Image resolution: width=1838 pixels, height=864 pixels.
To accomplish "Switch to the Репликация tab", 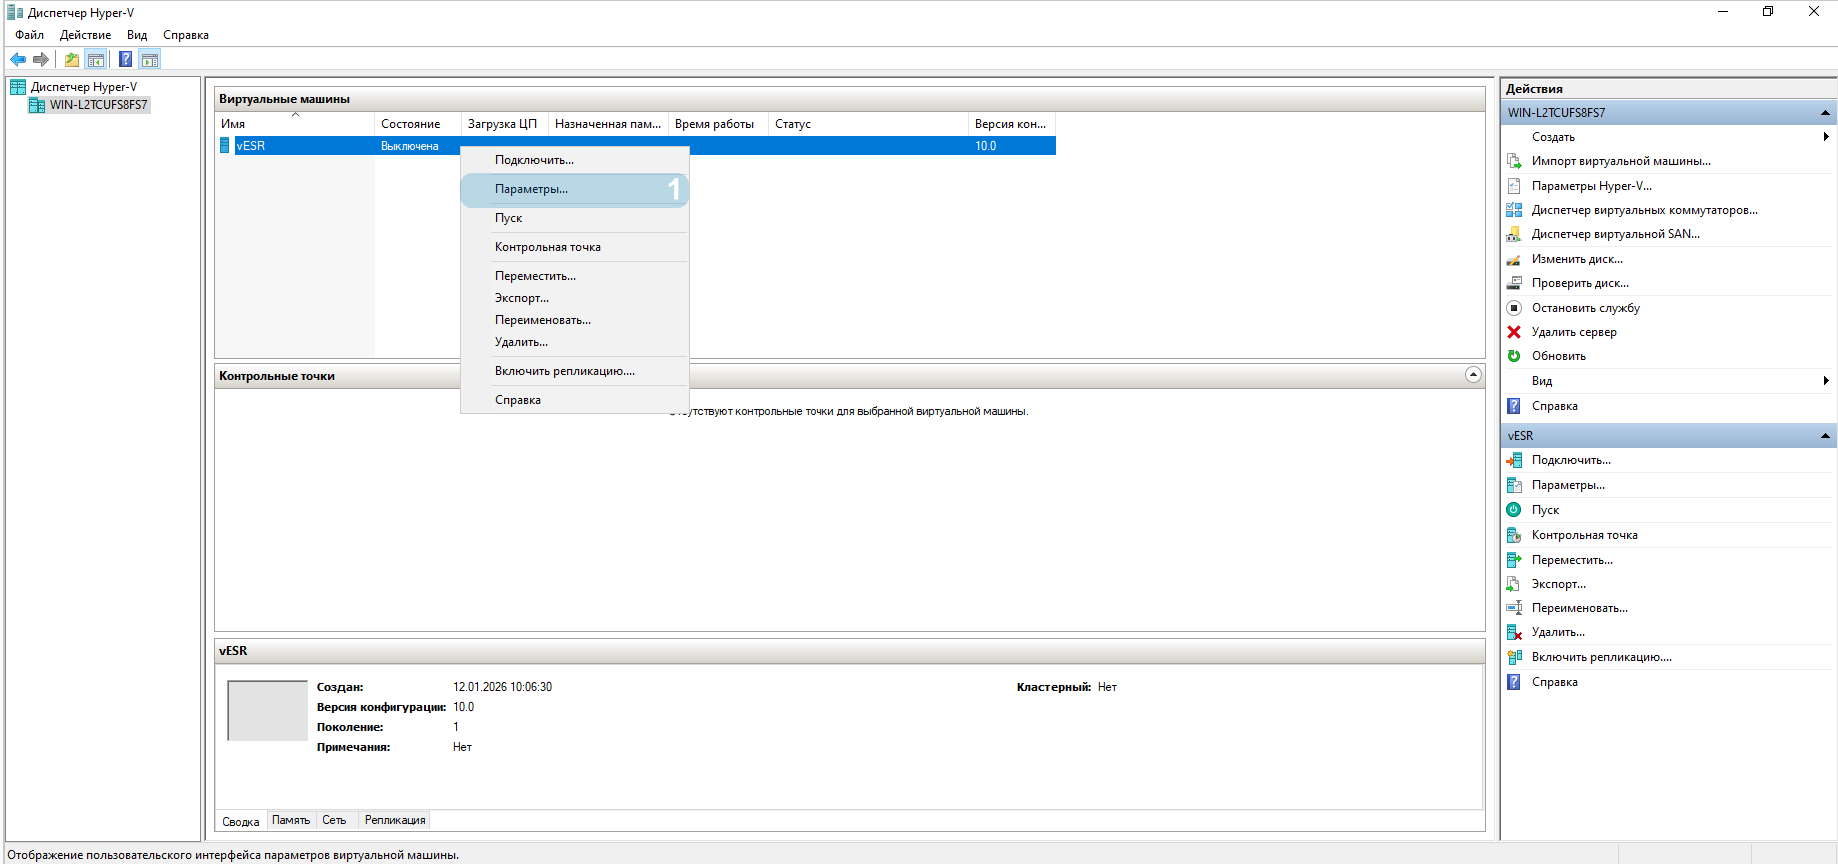I will coord(395,820).
